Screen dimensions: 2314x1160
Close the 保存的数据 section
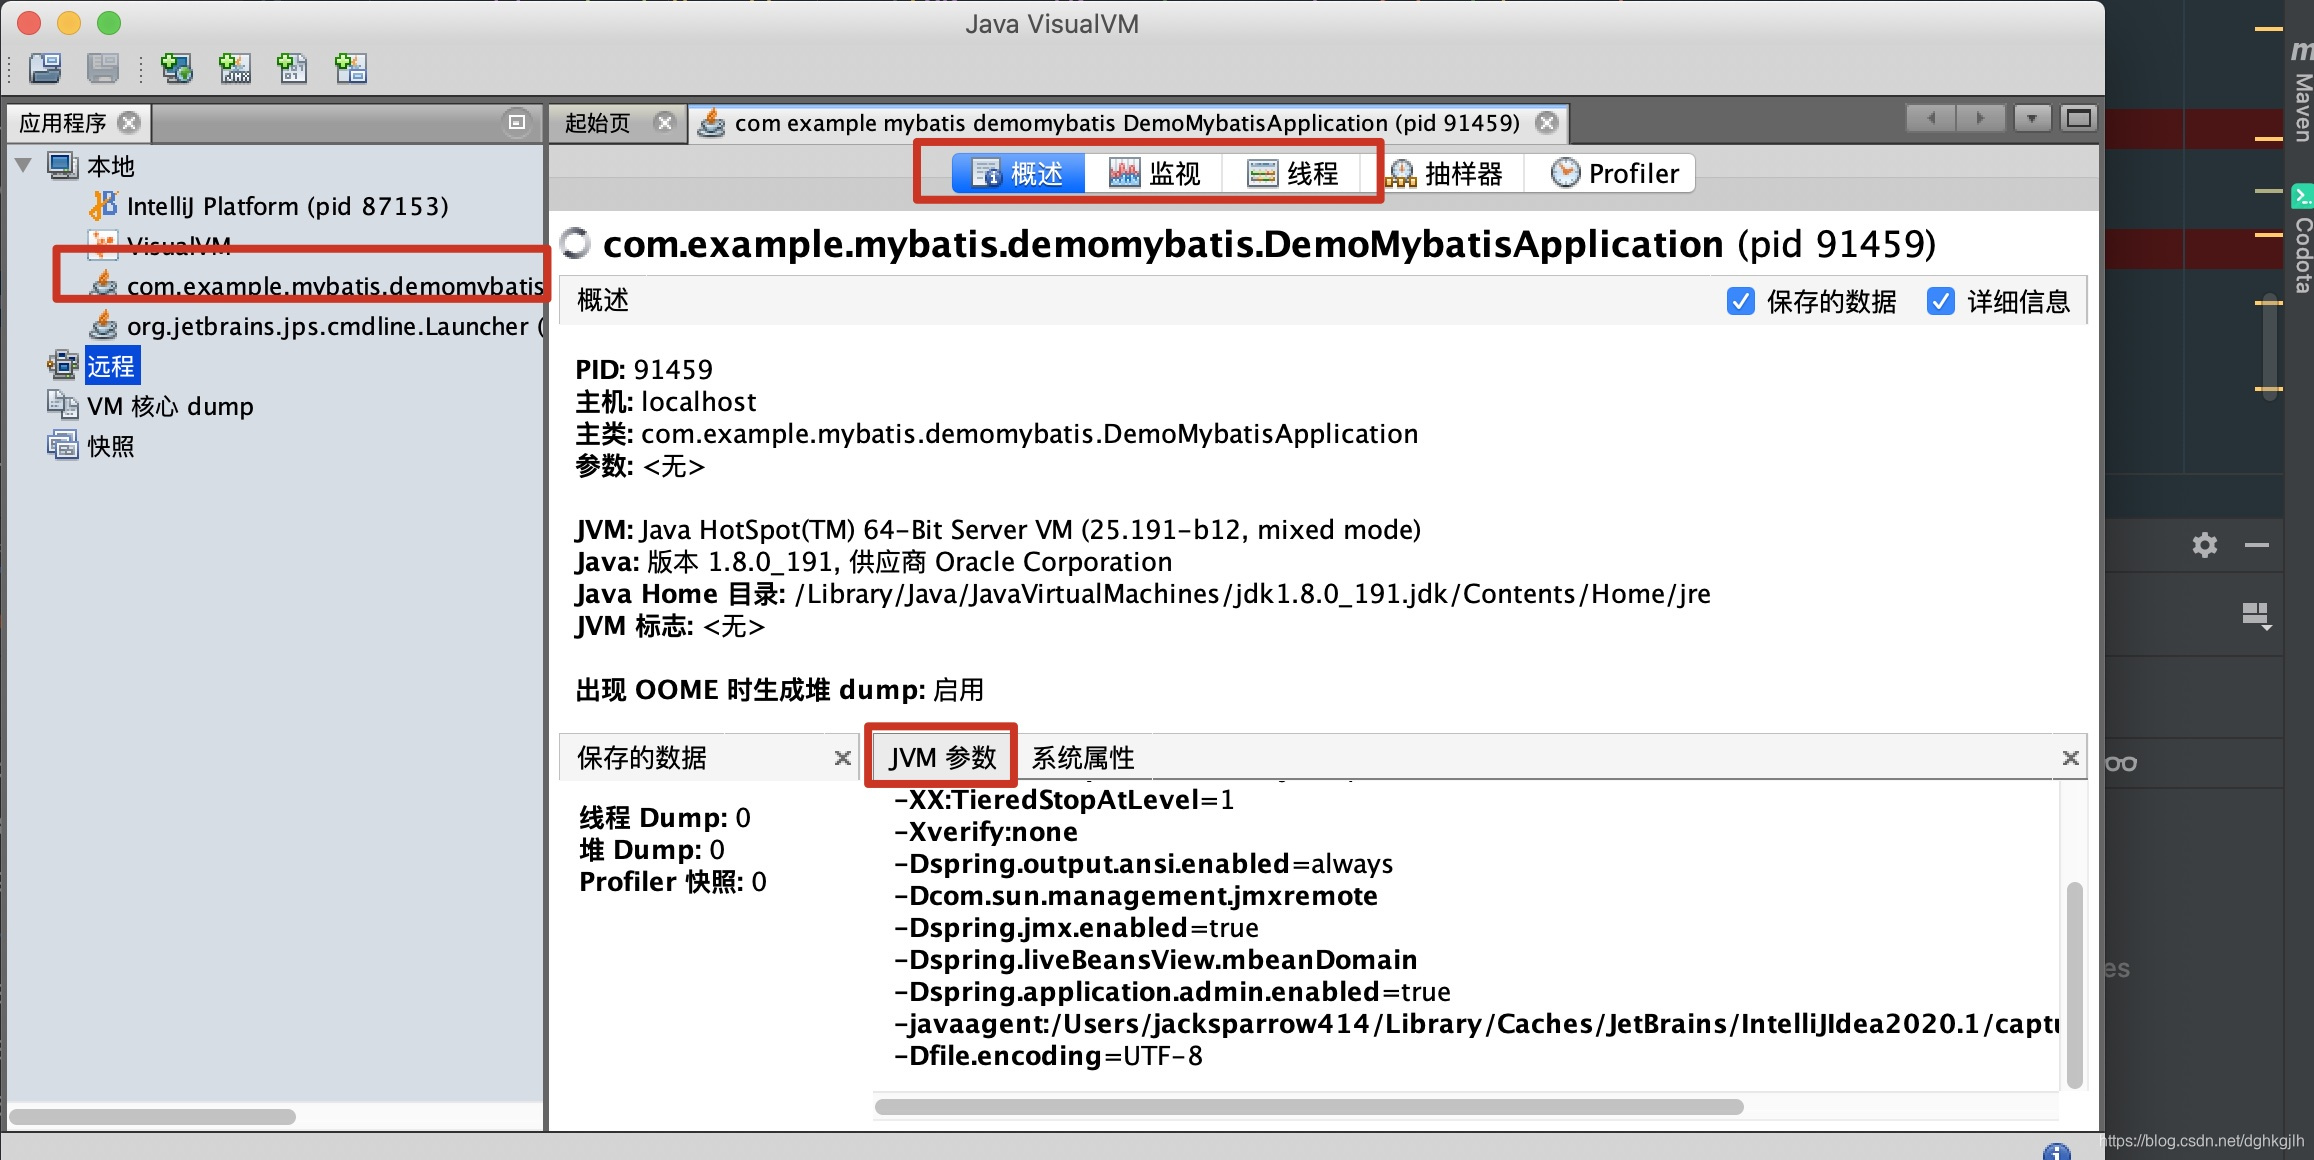pyautogui.click(x=842, y=758)
